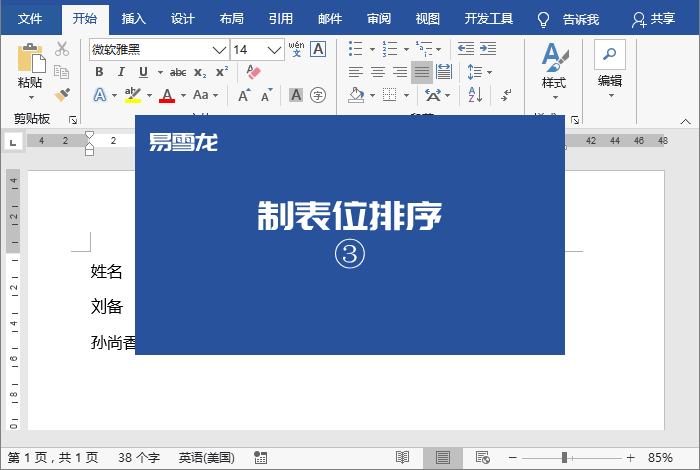Toggle subscript formatting
This screenshot has width=700, height=470.
click(x=200, y=72)
